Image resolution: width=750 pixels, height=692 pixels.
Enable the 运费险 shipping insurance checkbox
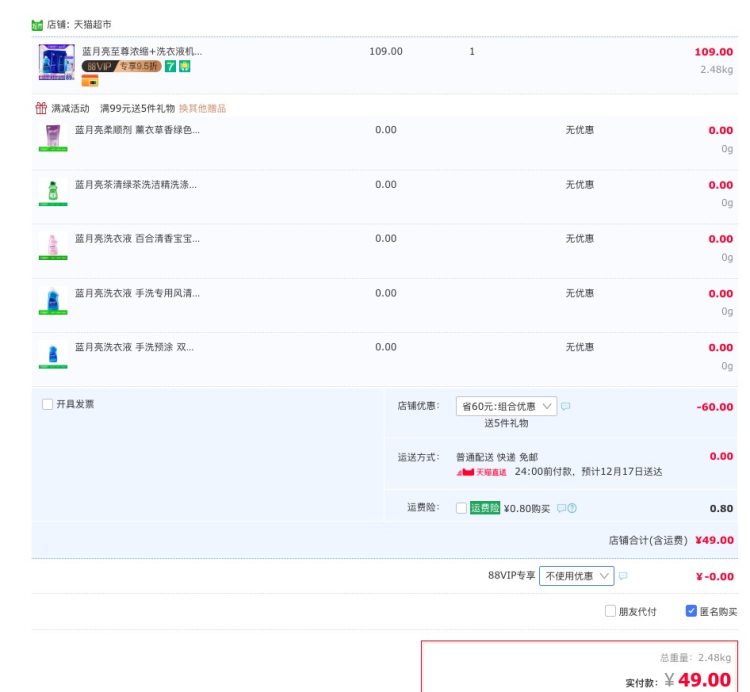click(461, 508)
